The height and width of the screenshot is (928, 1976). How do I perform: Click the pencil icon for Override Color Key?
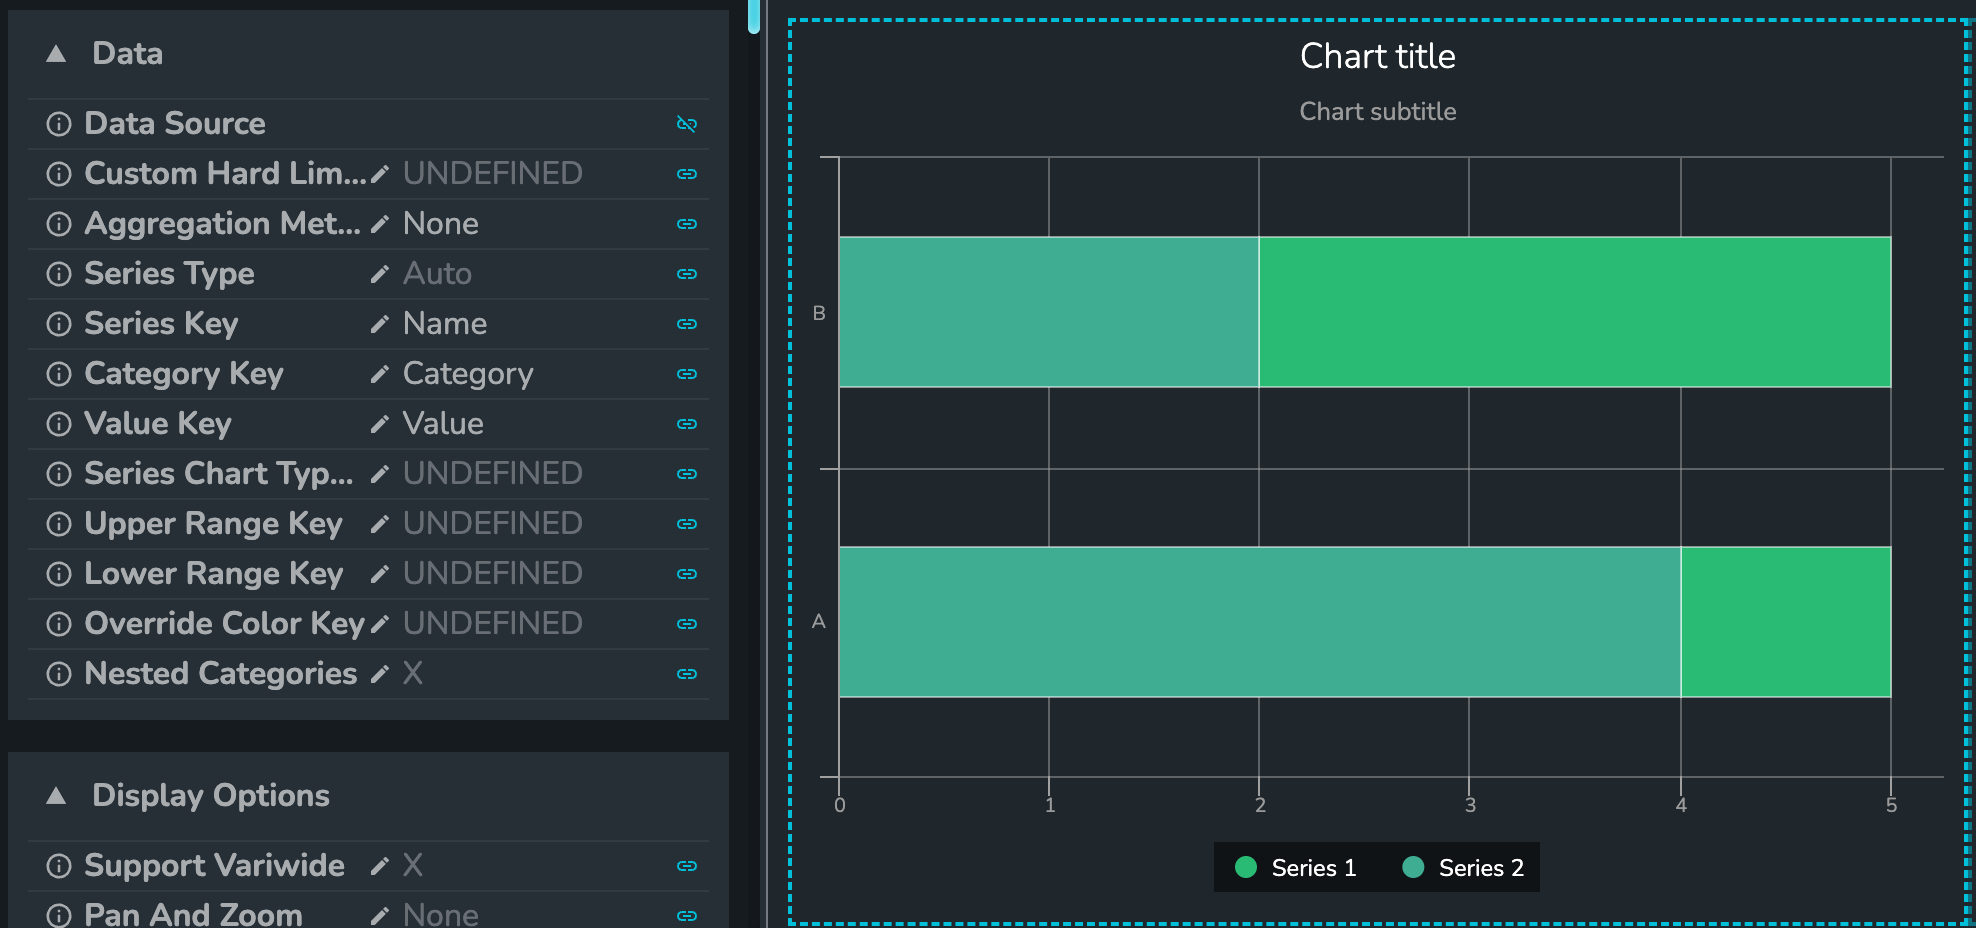pos(379,624)
